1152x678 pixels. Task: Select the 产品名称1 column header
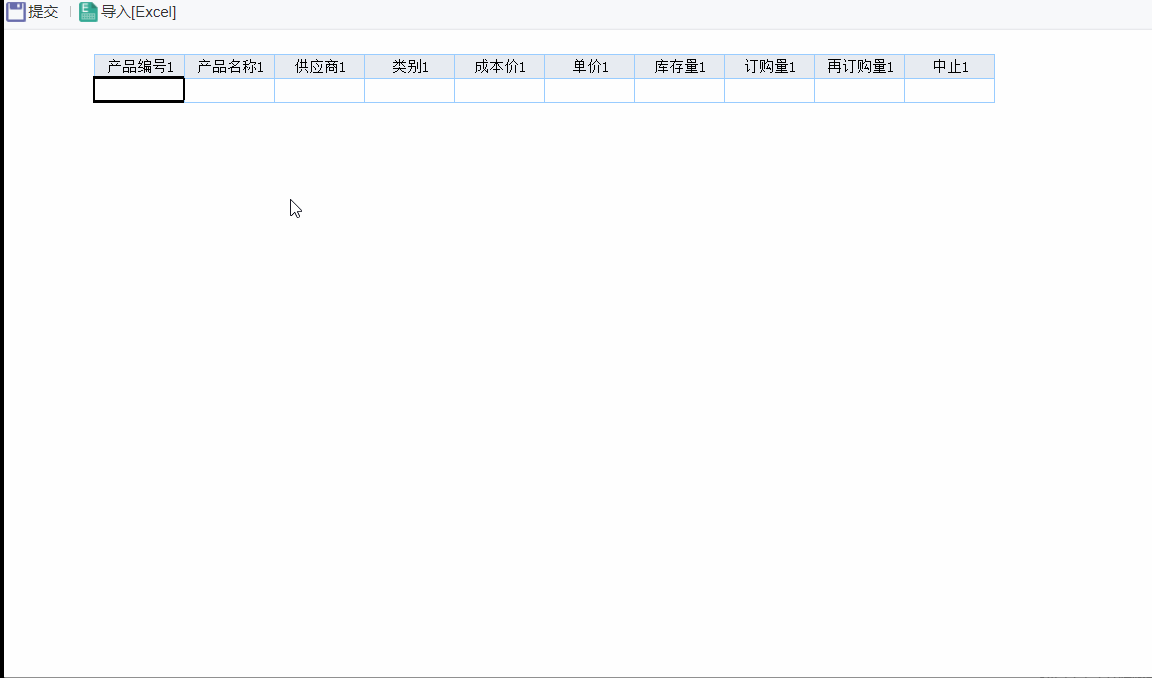(229, 67)
